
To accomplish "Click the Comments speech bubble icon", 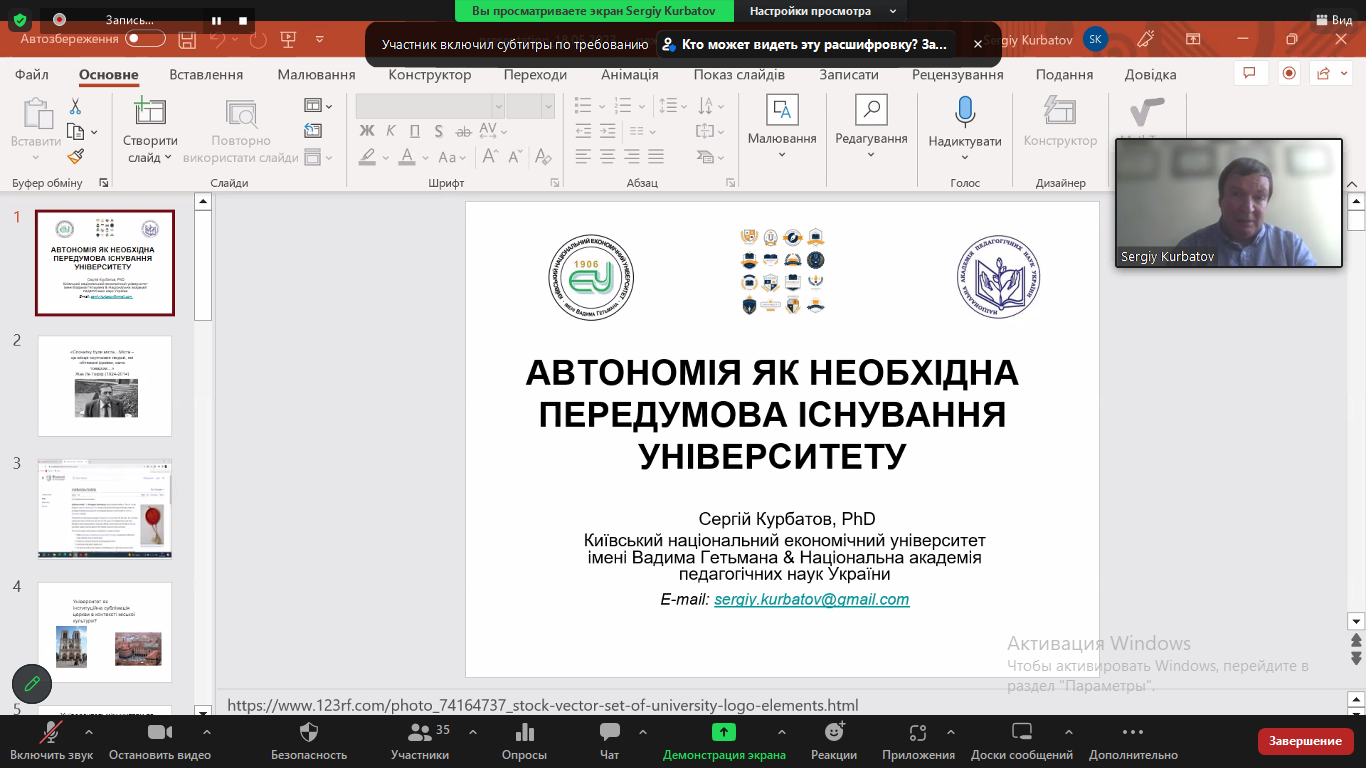I will pyautogui.click(x=1249, y=73).
